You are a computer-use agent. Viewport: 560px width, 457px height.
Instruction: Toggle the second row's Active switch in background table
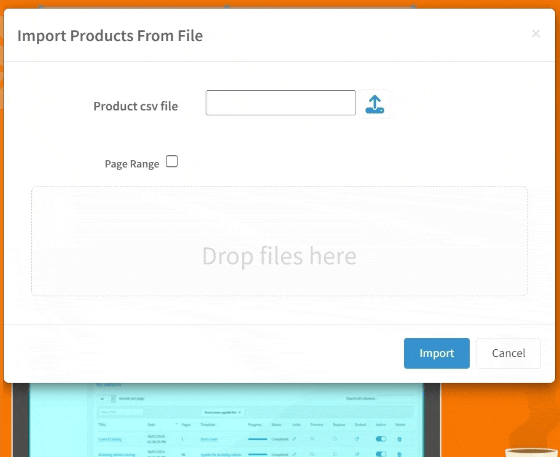pos(381,454)
